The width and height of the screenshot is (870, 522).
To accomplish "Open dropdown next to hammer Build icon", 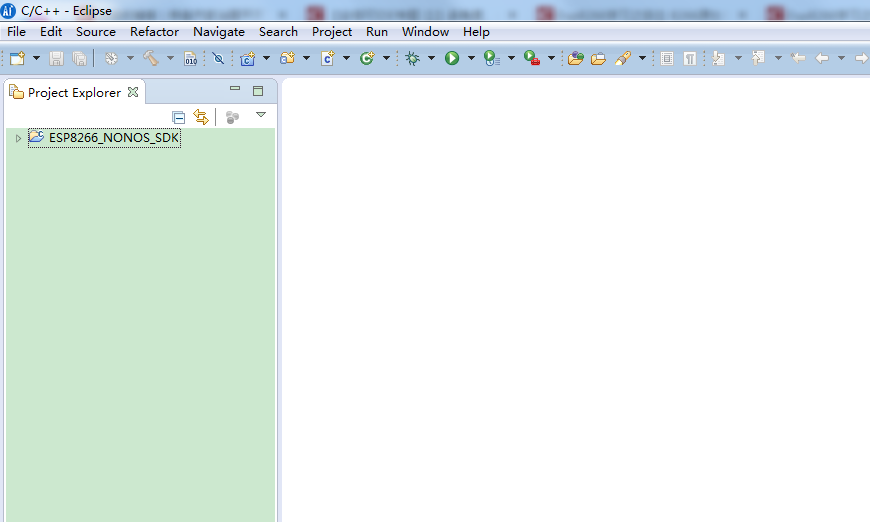I will click(170, 58).
